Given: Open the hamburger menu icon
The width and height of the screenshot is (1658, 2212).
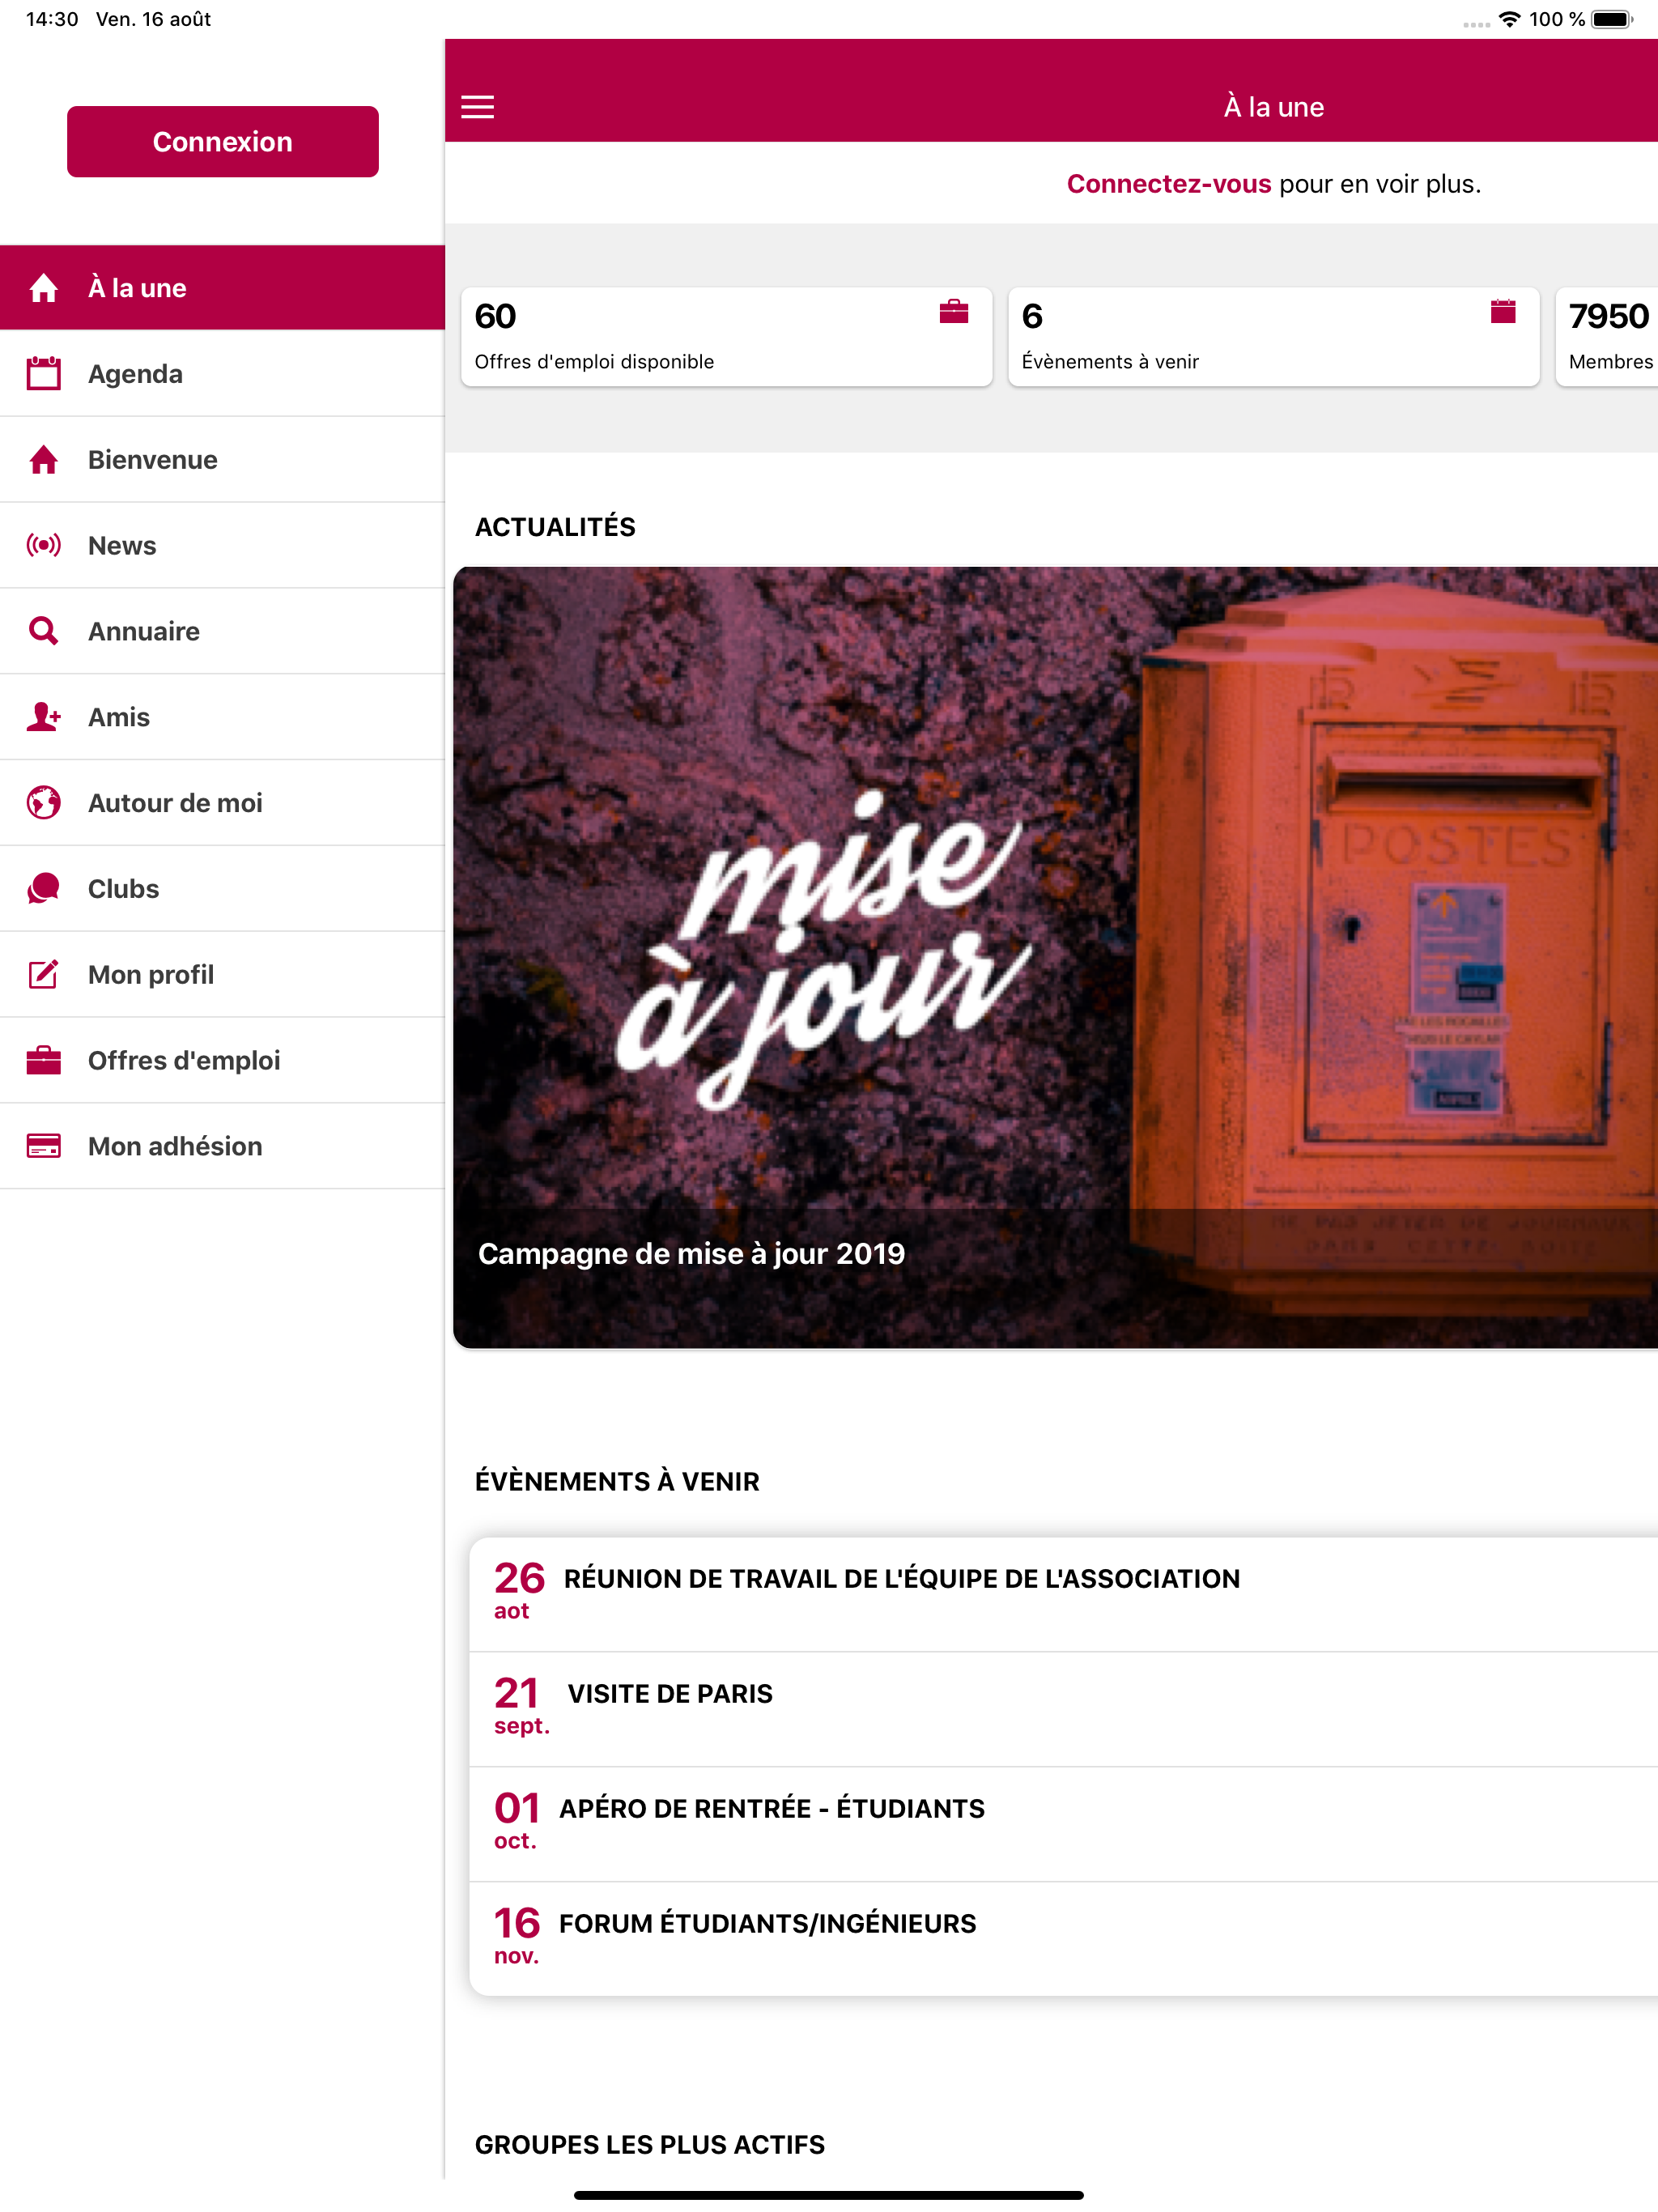Looking at the screenshot, I should tap(477, 107).
